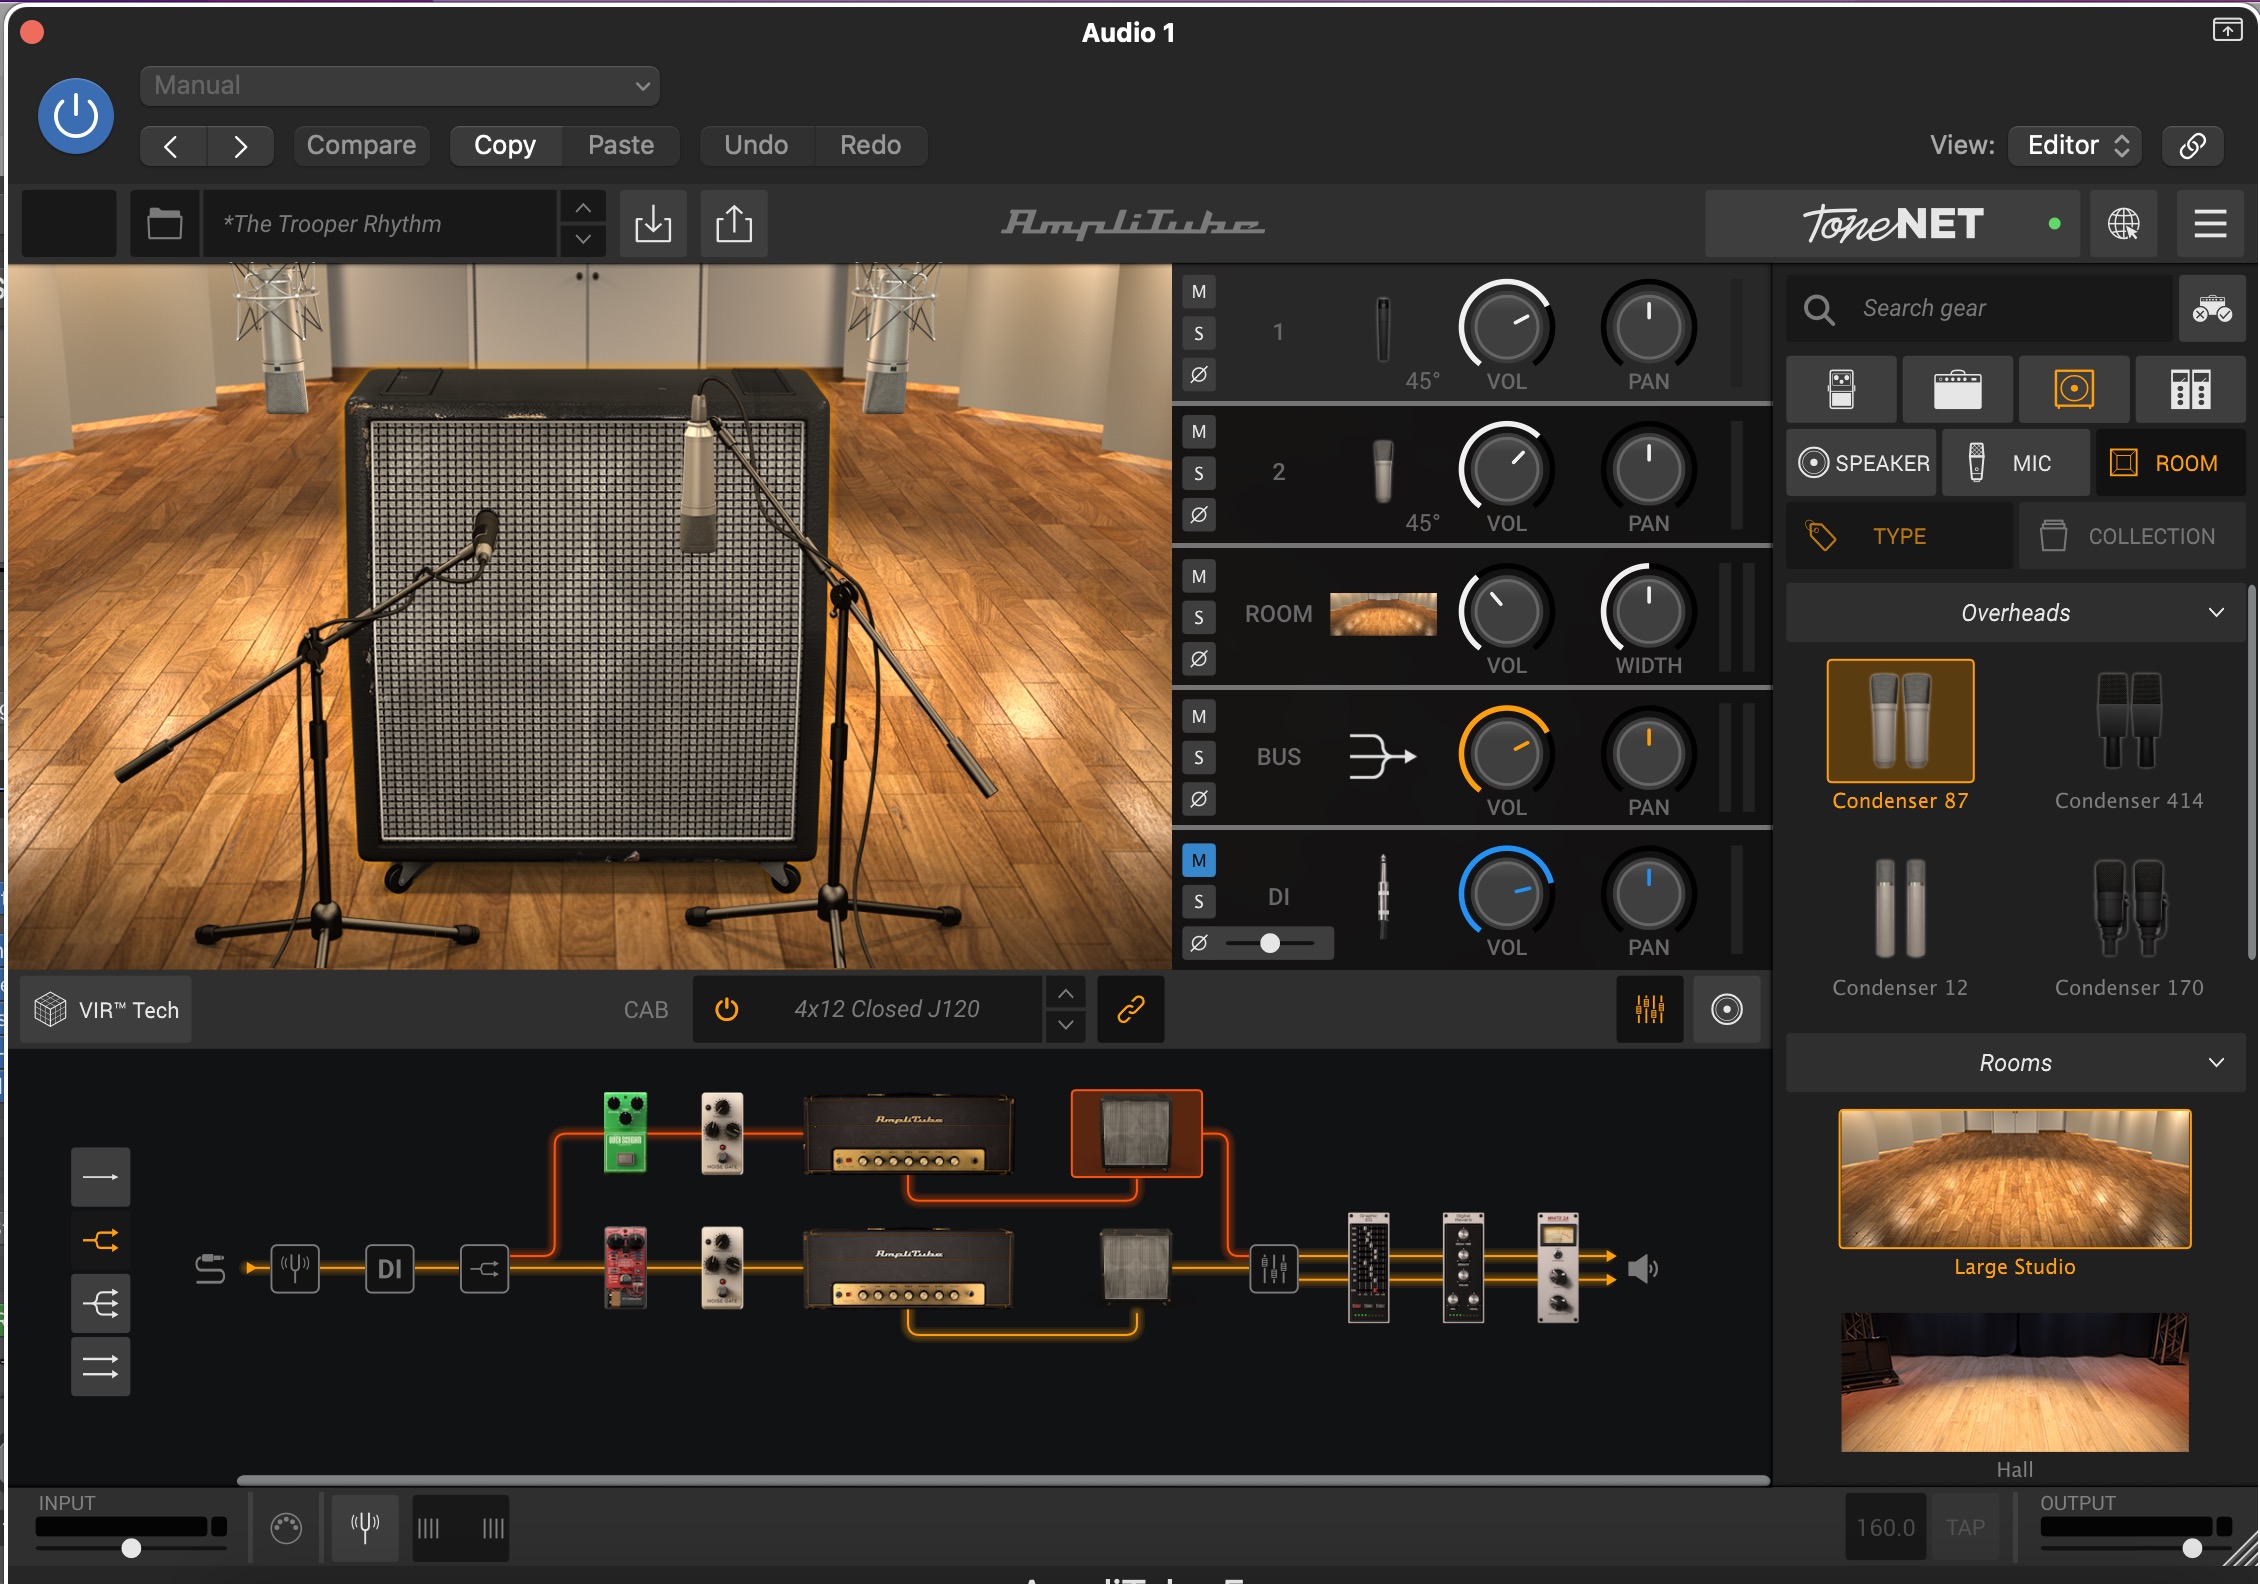Screen dimensions: 2260x1584
Task: Click the speaker view circle icon
Action: click(1727, 1010)
